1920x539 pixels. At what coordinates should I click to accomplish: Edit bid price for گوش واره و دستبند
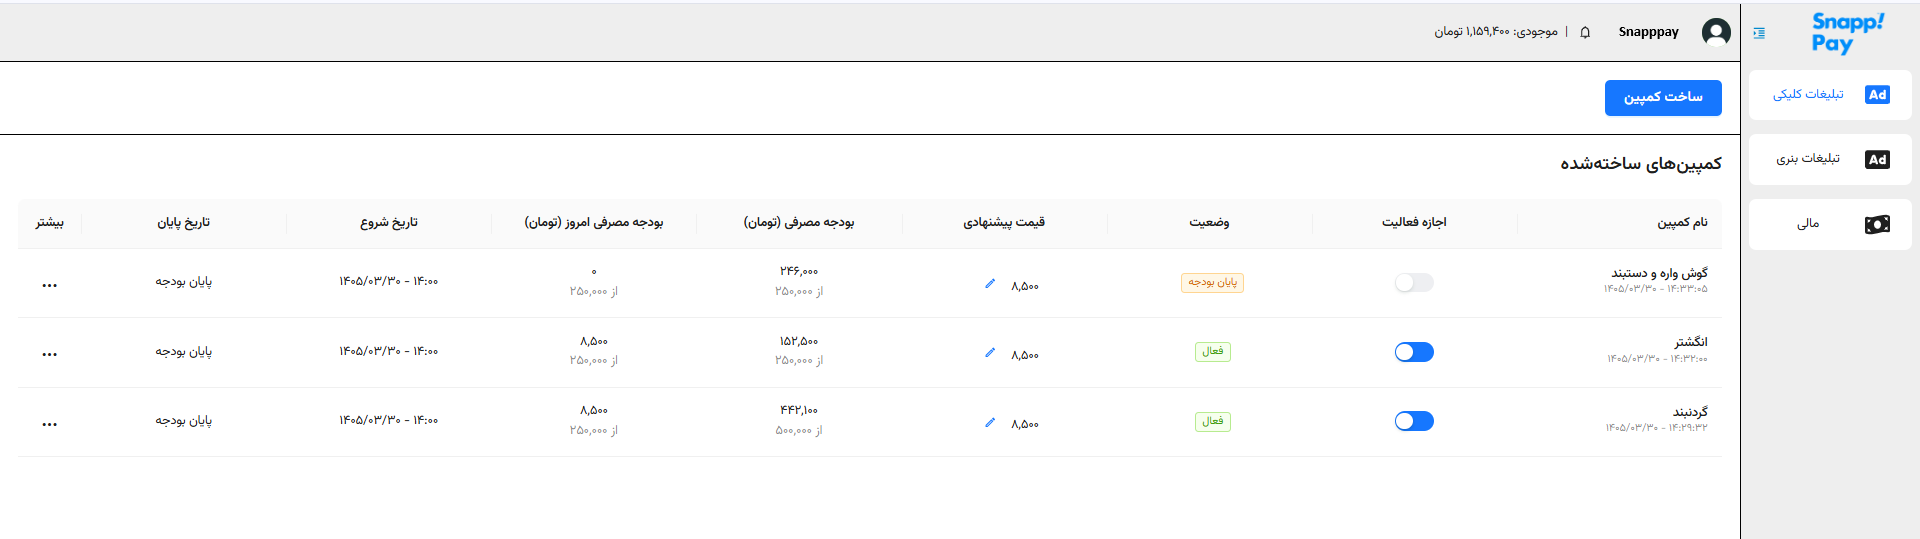[x=990, y=284]
